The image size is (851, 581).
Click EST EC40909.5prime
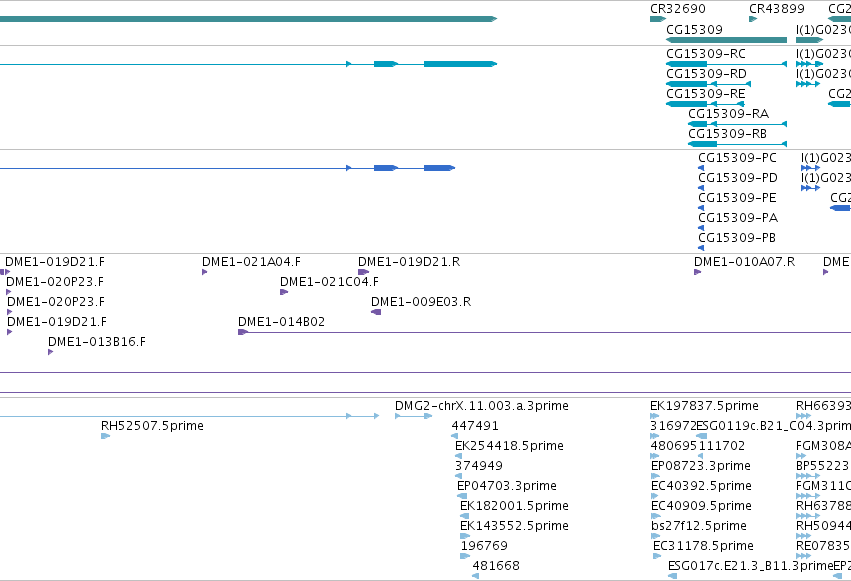coord(701,507)
